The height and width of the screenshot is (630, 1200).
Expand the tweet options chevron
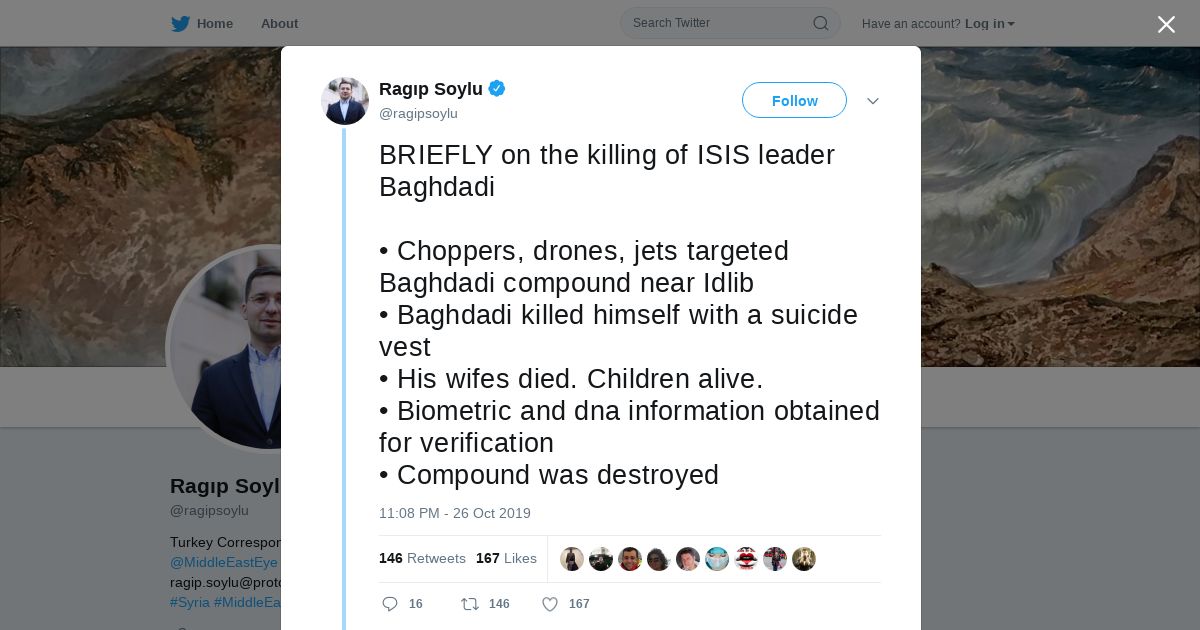pos(872,101)
